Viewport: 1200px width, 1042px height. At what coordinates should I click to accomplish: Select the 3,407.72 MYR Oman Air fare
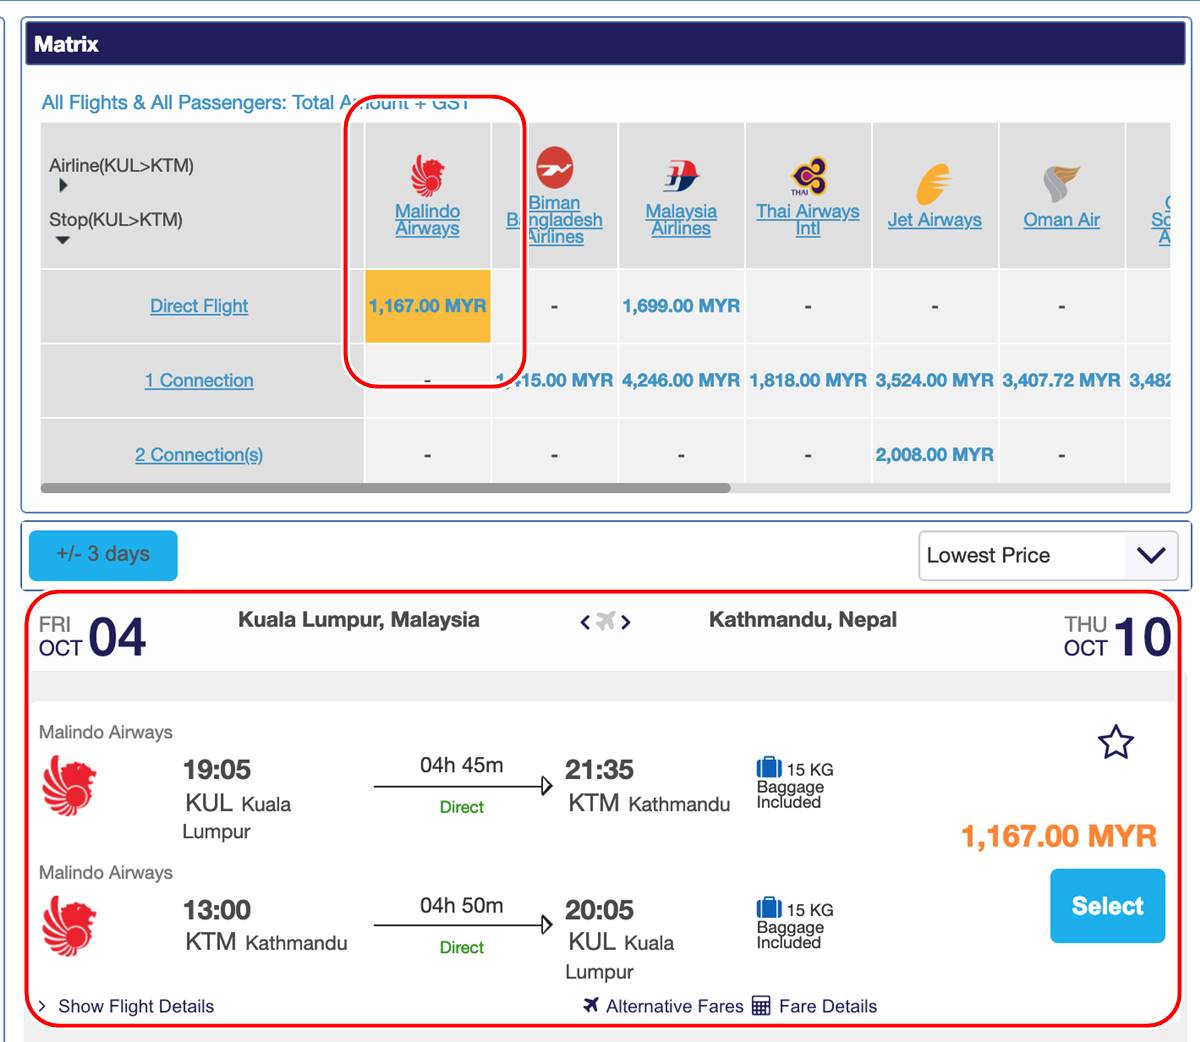(x=1061, y=380)
